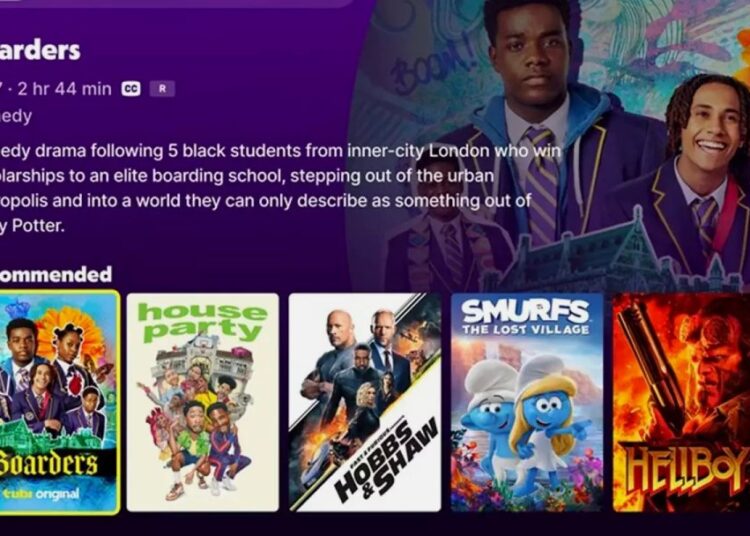Click the Recommended section heading

pyautogui.click(x=55, y=274)
